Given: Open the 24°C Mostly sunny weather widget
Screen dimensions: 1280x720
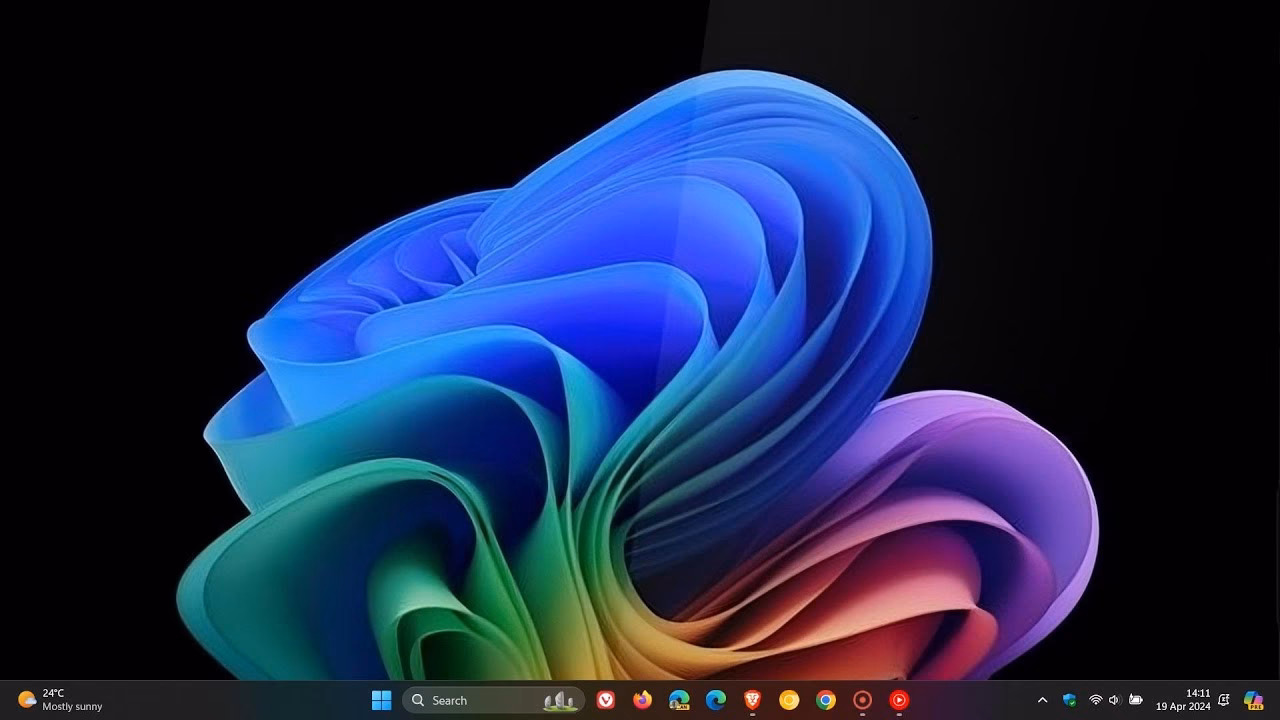Looking at the screenshot, I should [60, 700].
